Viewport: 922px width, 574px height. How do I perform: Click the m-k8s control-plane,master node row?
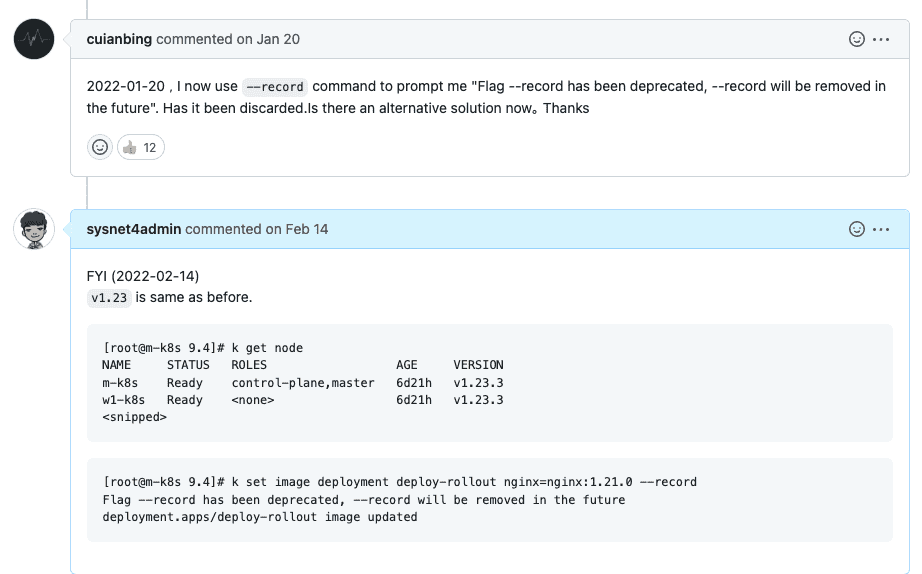click(303, 383)
